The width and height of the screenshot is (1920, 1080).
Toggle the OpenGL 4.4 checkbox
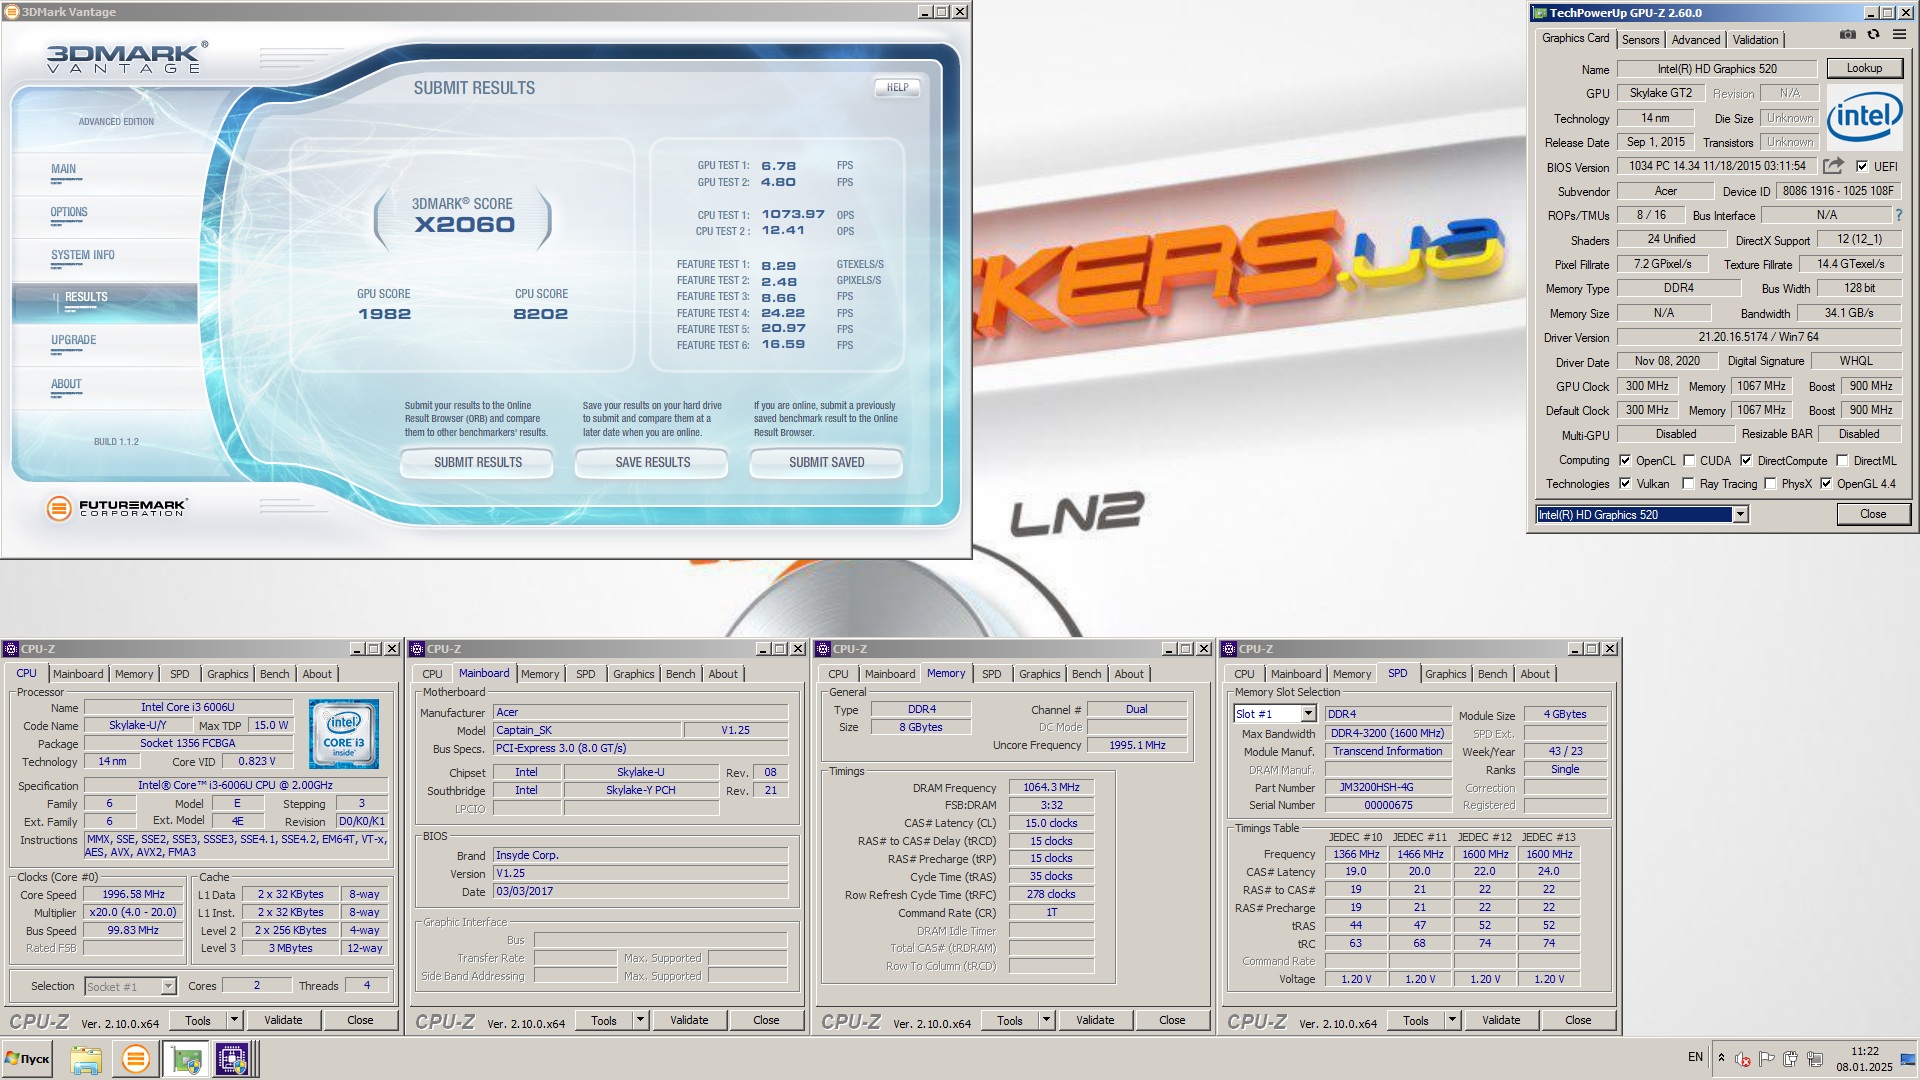tap(1826, 483)
